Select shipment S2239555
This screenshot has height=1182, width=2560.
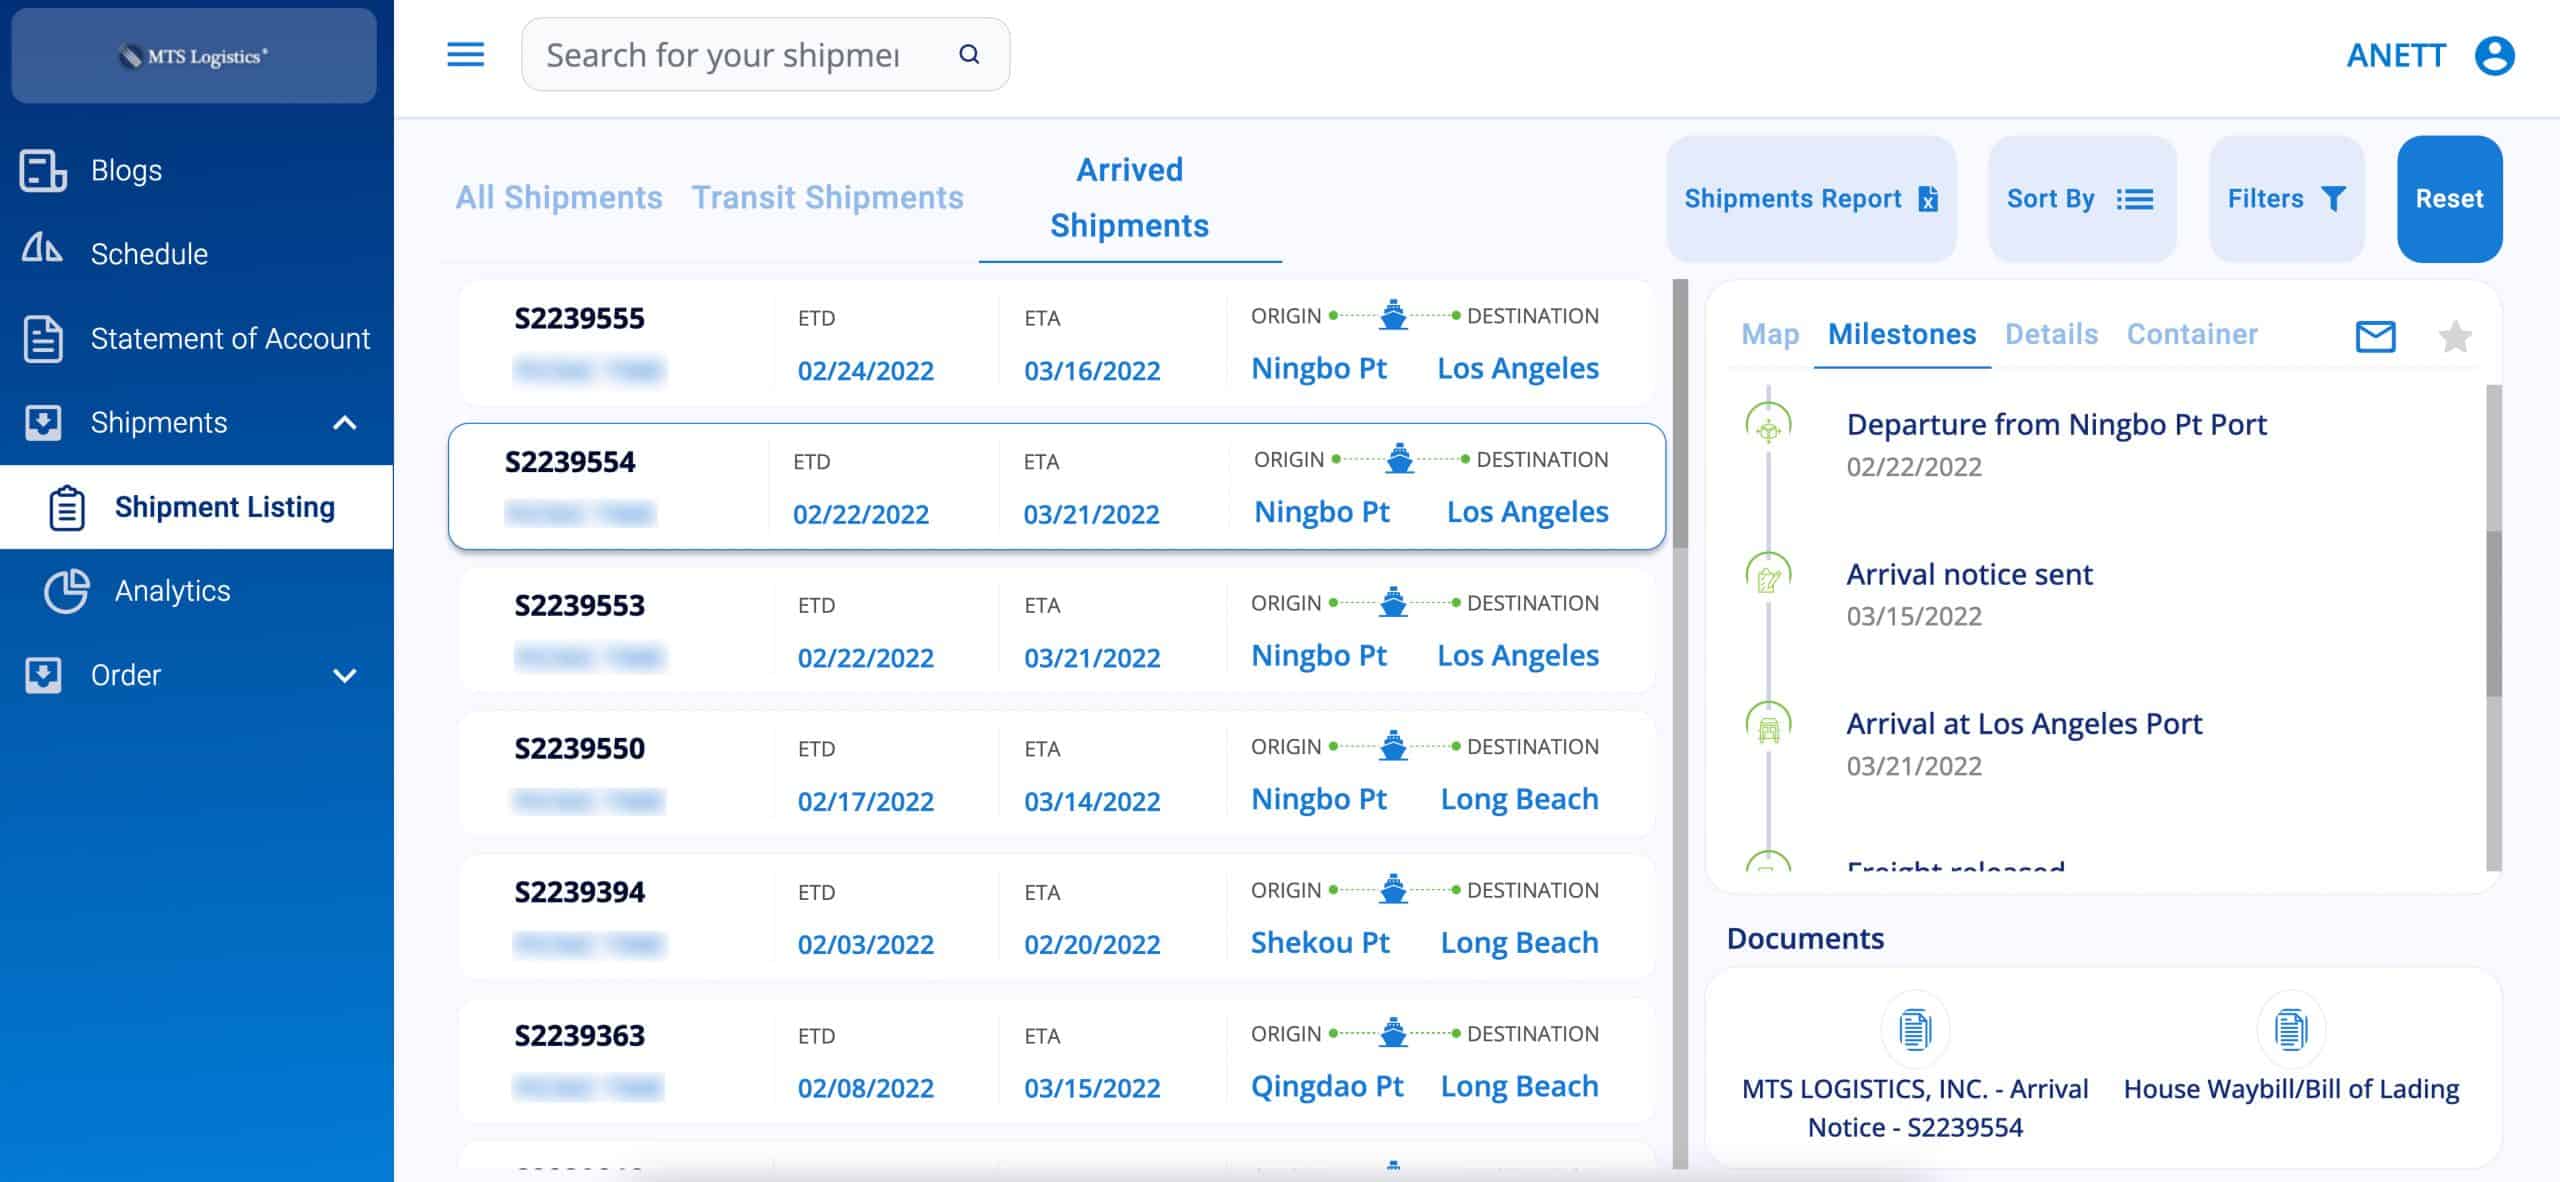[1056, 343]
